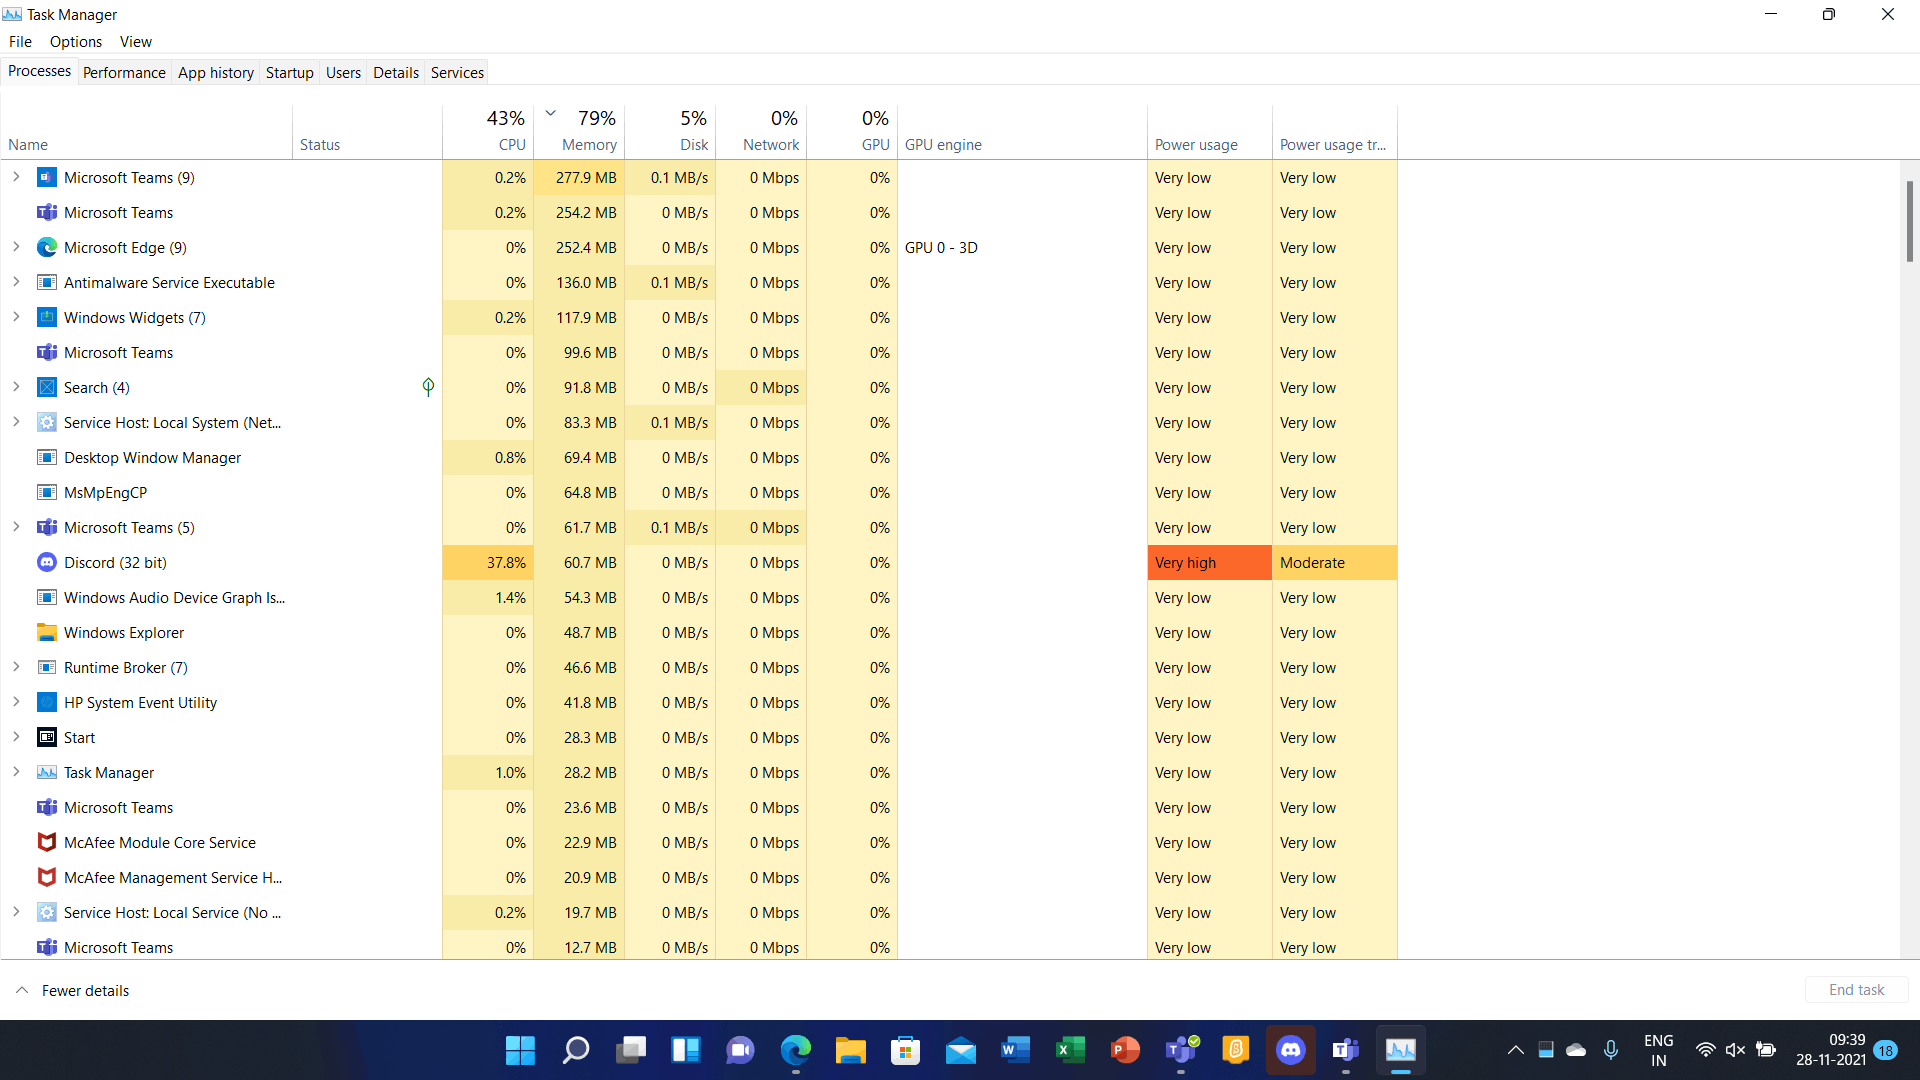Sort processes by Disk column
The width and height of the screenshot is (1920, 1080).
pyautogui.click(x=670, y=131)
